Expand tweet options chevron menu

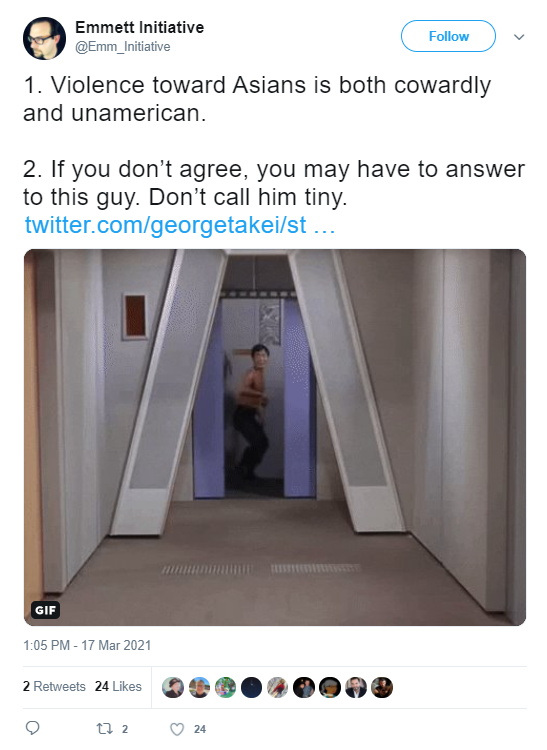tap(519, 37)
